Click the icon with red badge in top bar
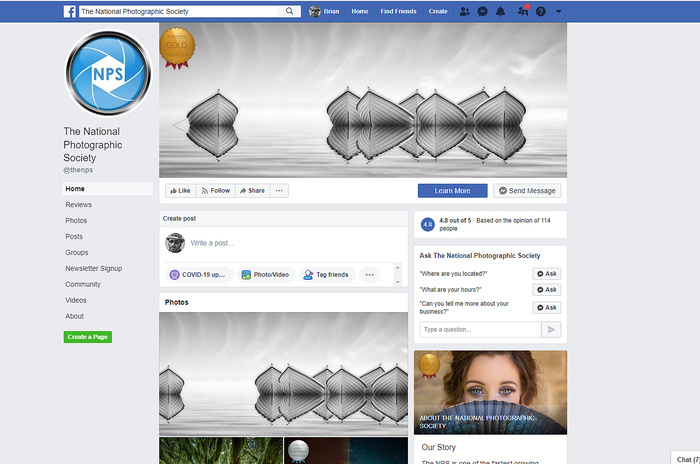This screenshot has height=464, width=700. (x=523, y=11)
